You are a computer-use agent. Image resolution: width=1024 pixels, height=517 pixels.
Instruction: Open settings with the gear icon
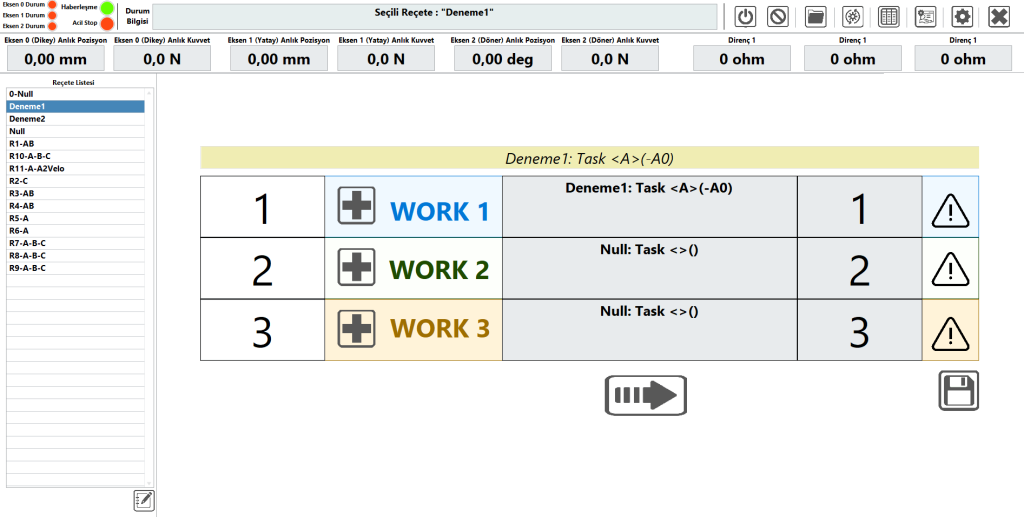961,17
